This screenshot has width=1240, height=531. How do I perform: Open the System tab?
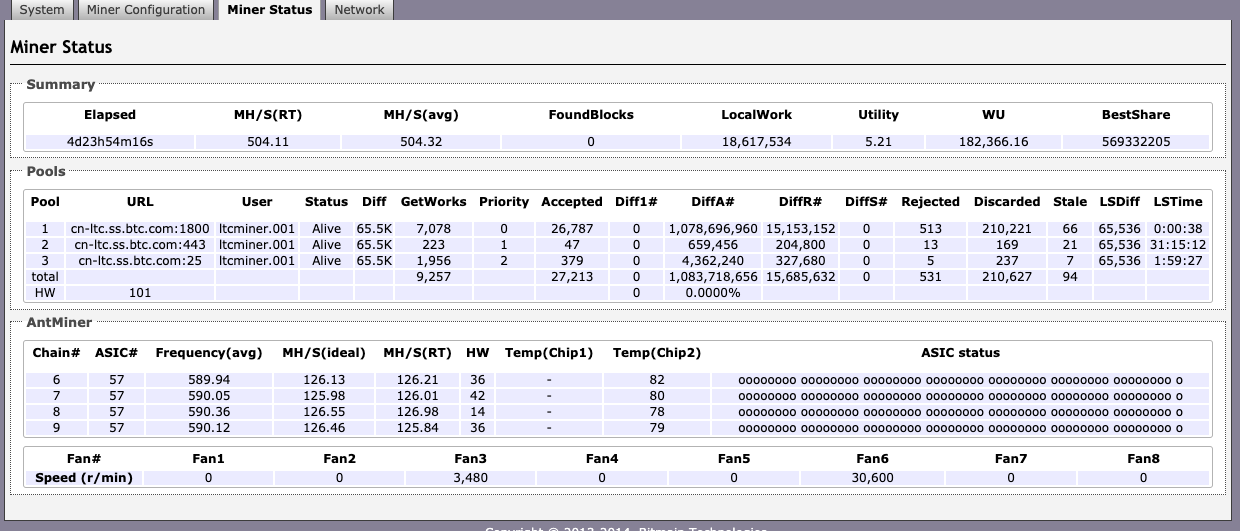(x=42, y=10)
